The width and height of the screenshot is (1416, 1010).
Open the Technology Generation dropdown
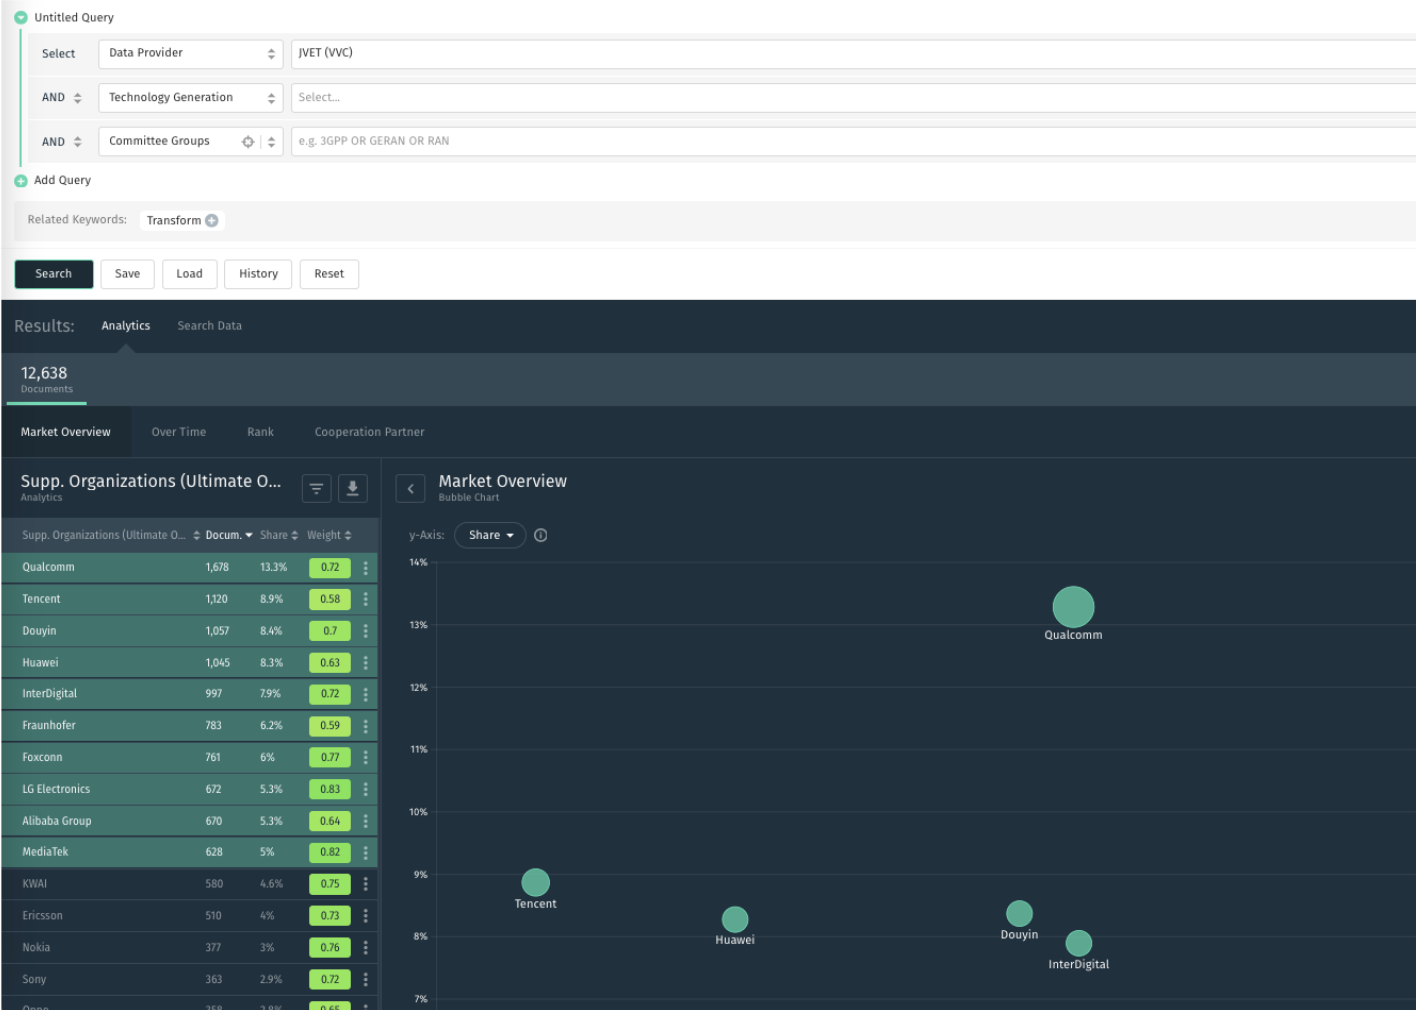tap(191, 98)
